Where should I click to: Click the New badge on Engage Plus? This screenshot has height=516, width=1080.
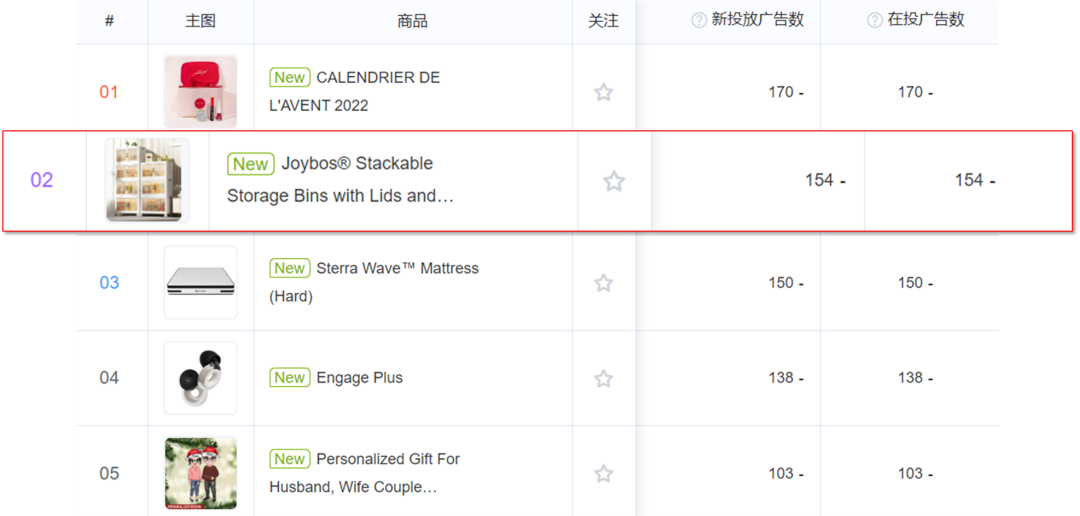(x=290, y=378)
